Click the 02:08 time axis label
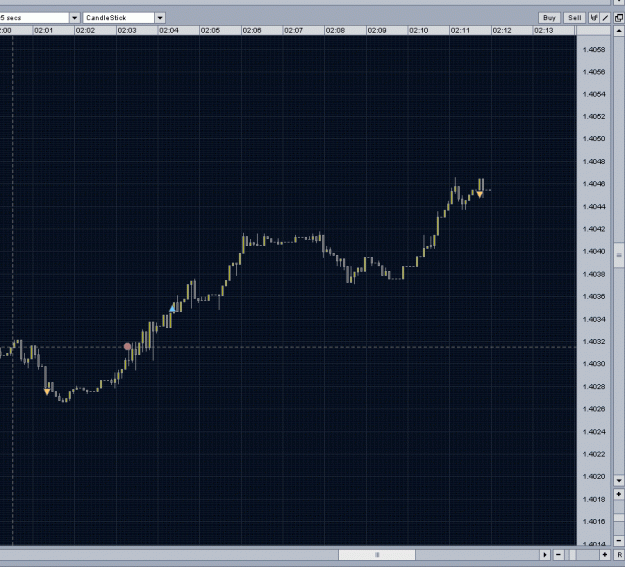Viewport: 625px width, 567px height. click(335, 30)
